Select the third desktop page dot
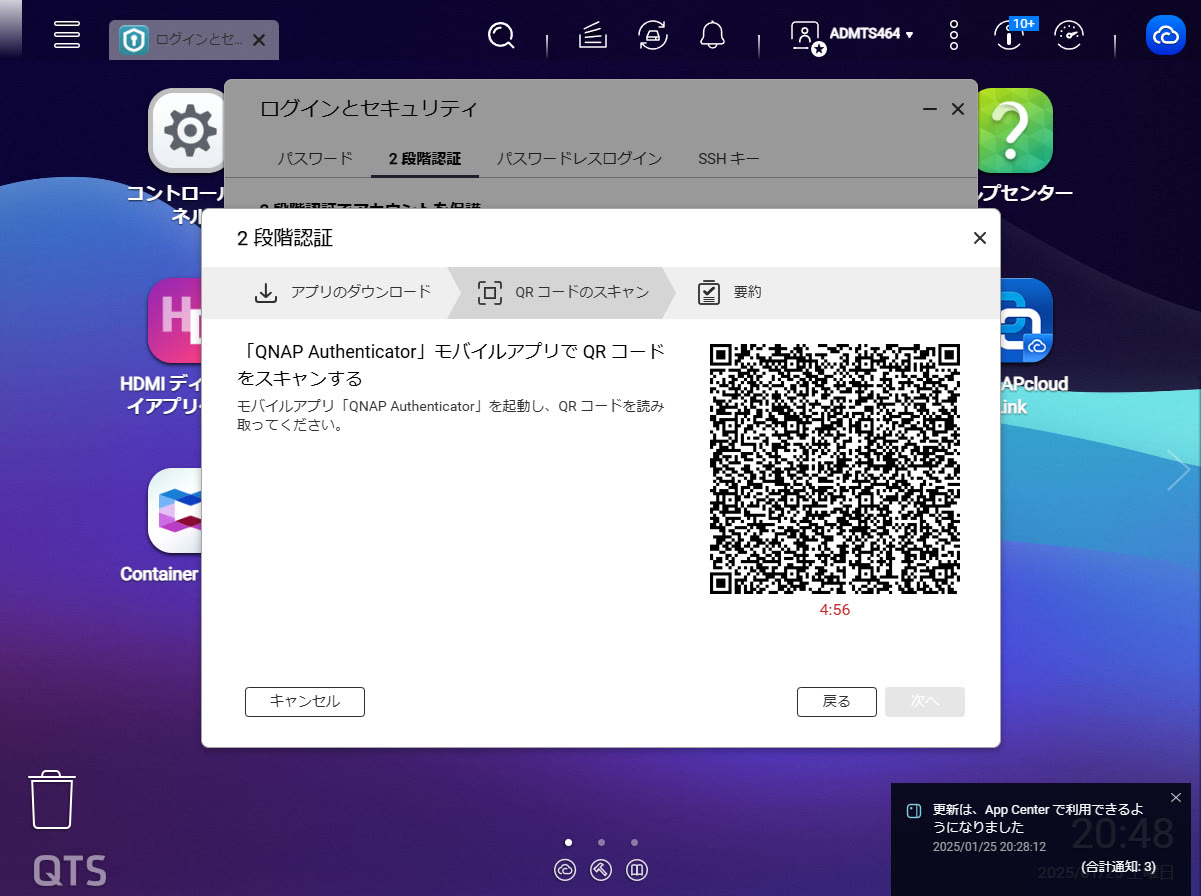 (x=634, y=842)
